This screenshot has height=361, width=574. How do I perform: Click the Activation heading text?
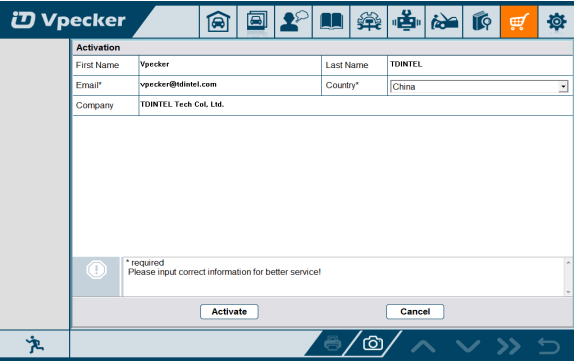(x=98, y=48)
